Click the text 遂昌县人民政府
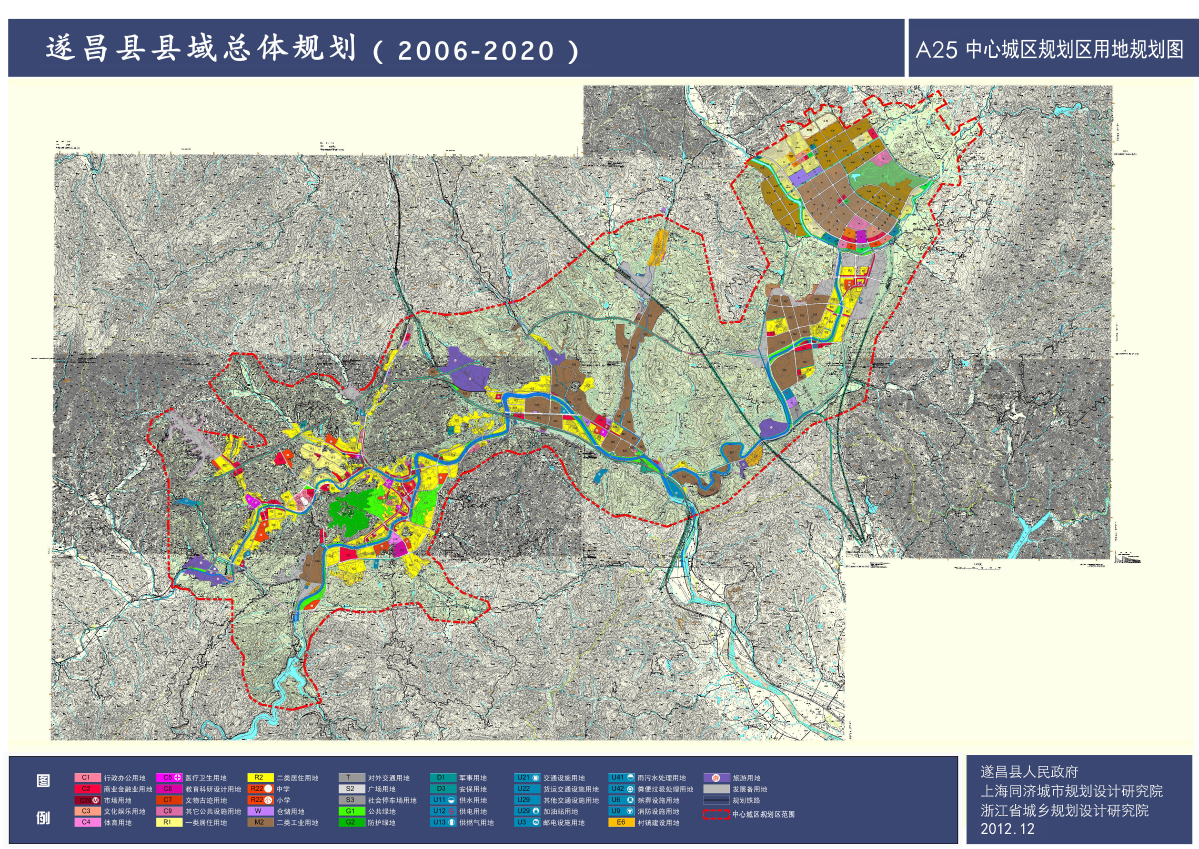The height and width of the screenshot is (849, 1199). 1028,772
